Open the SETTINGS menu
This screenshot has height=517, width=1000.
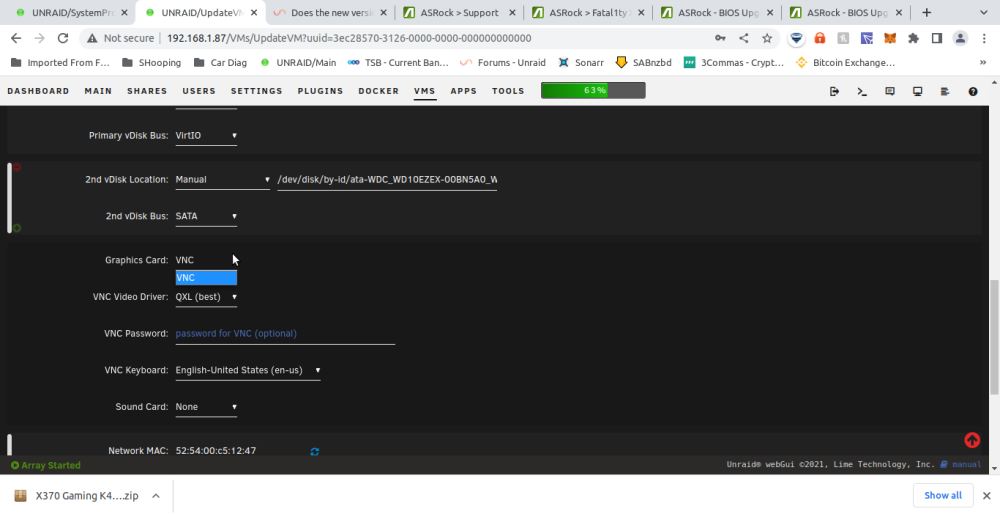click(256, 91)
